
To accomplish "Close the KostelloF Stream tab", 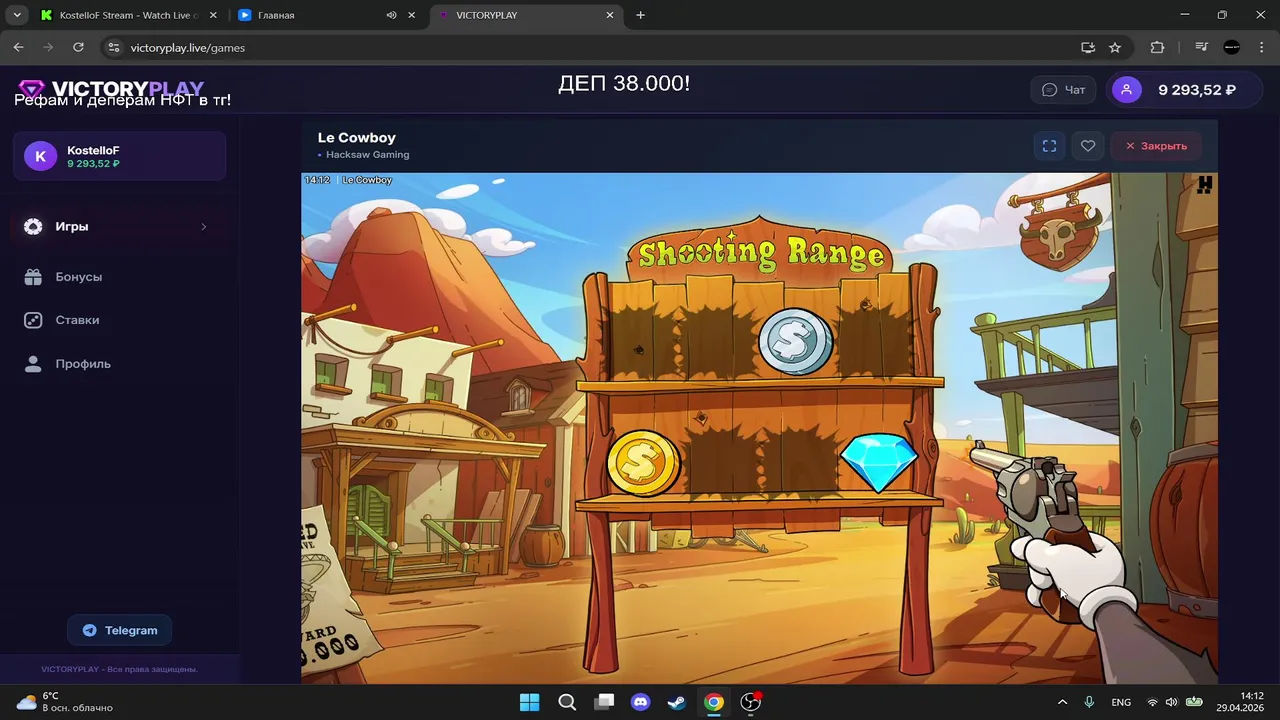I will pos(212,15).
